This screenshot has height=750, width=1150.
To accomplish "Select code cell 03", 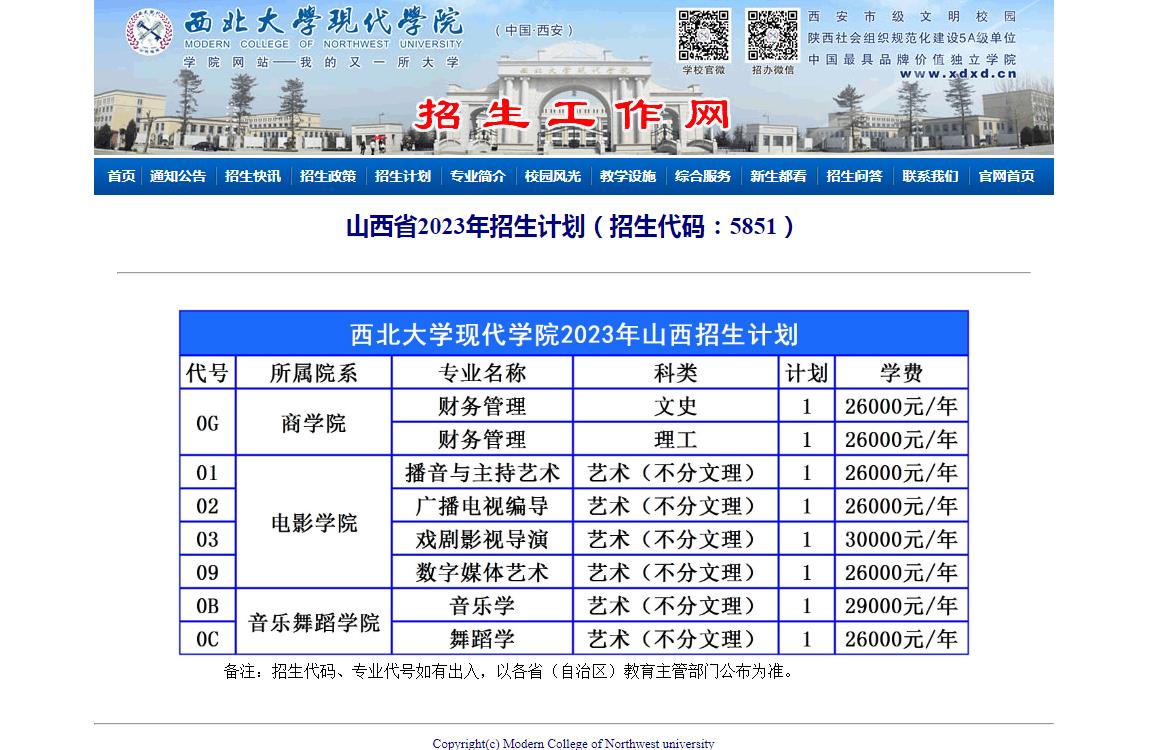I will coord(208,540).
